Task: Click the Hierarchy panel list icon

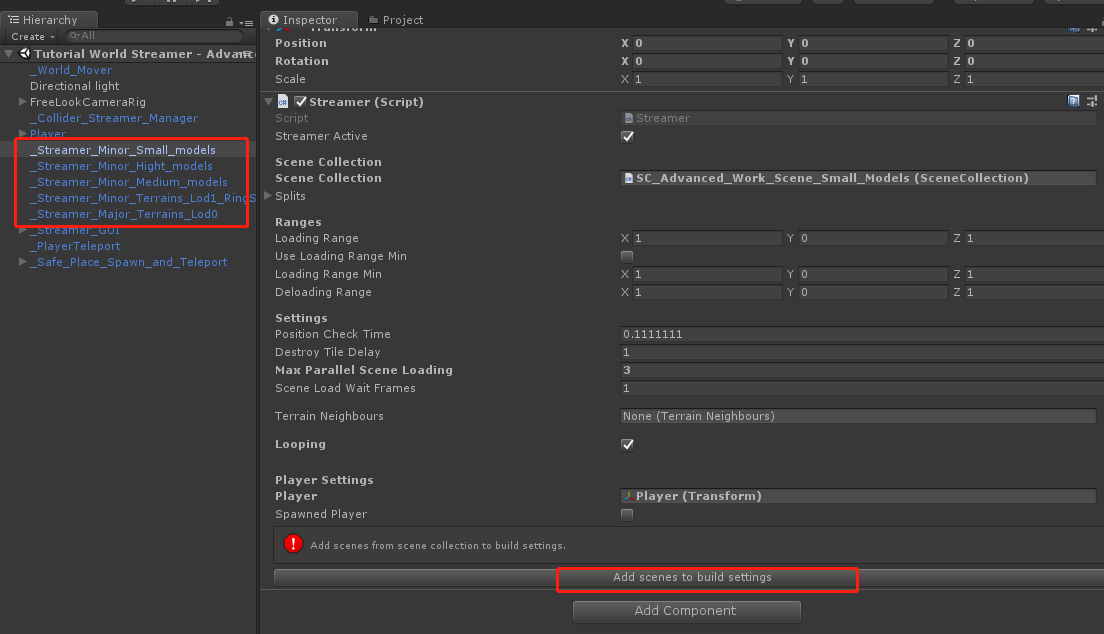Action: 13,19
